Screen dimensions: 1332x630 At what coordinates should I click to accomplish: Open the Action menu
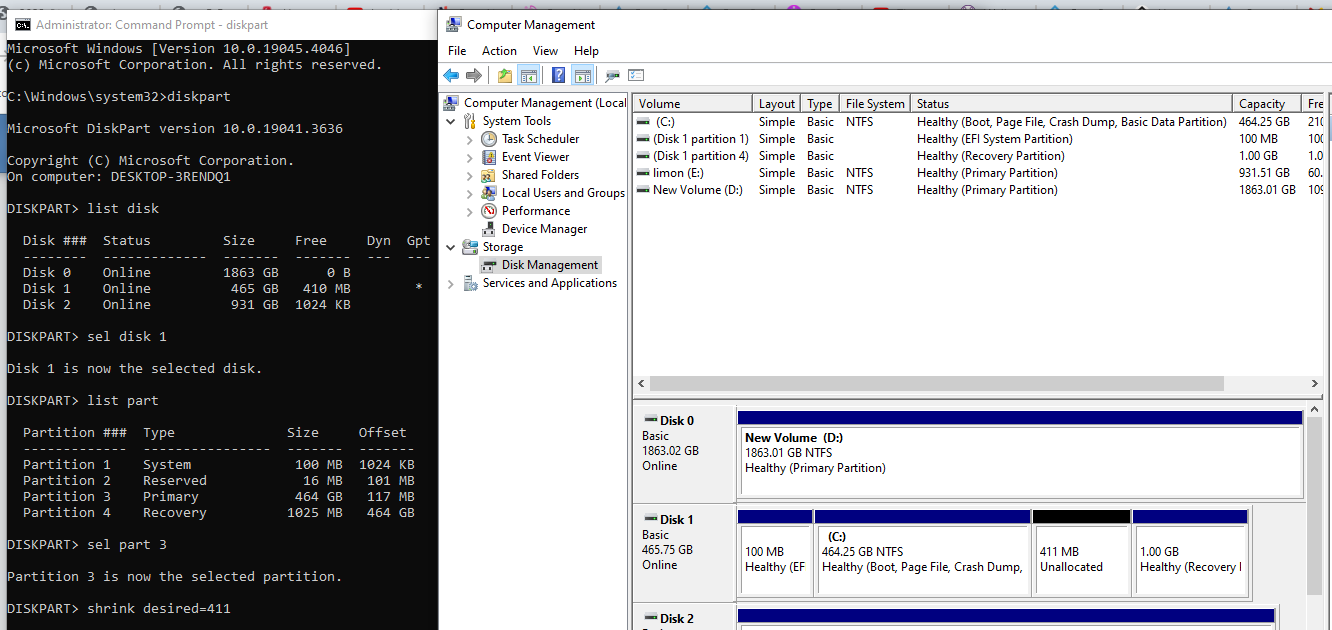point(499,51)
